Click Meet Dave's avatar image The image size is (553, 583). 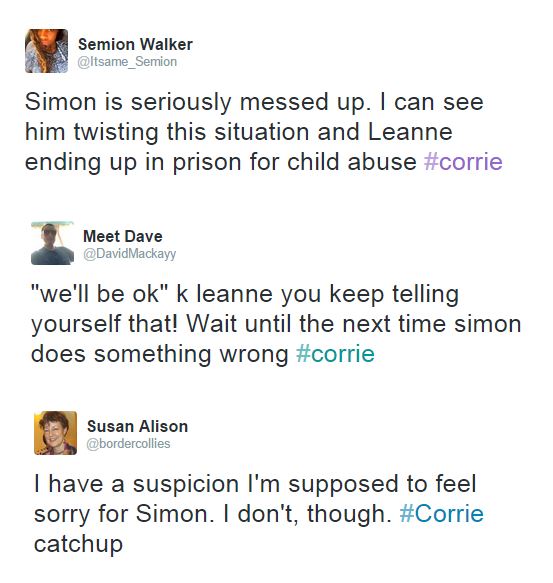(52, 243)
